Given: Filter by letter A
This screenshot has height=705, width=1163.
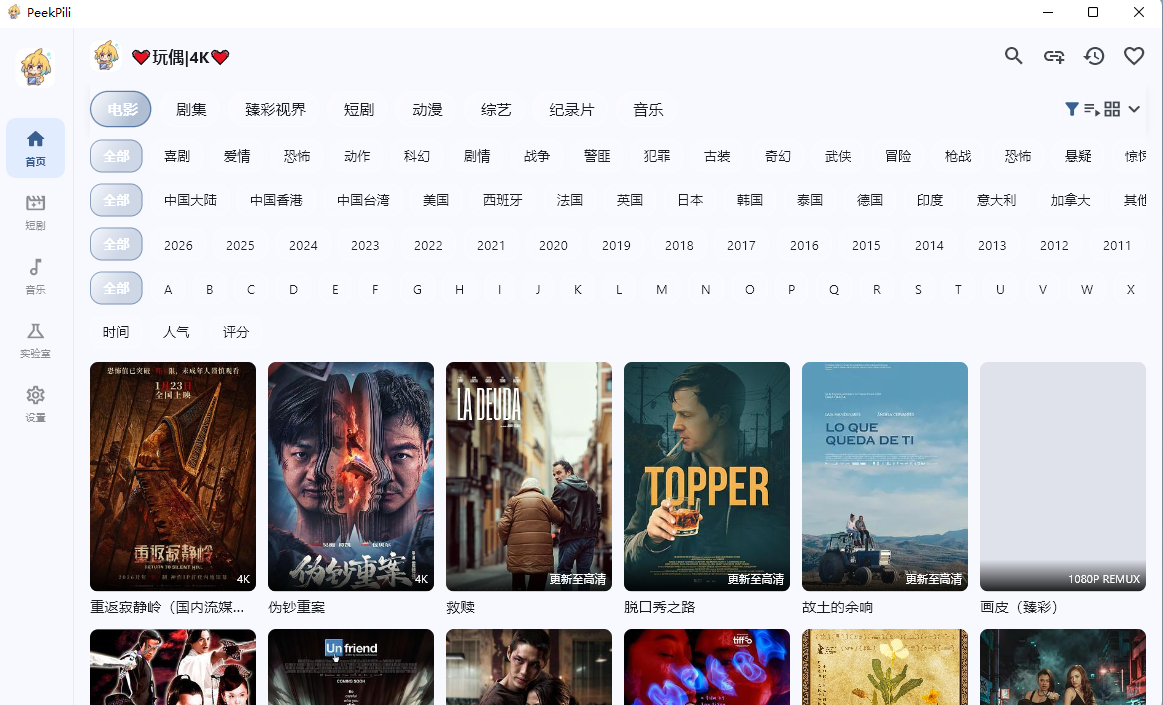Looking at the screenshot, I should [168, 289].
